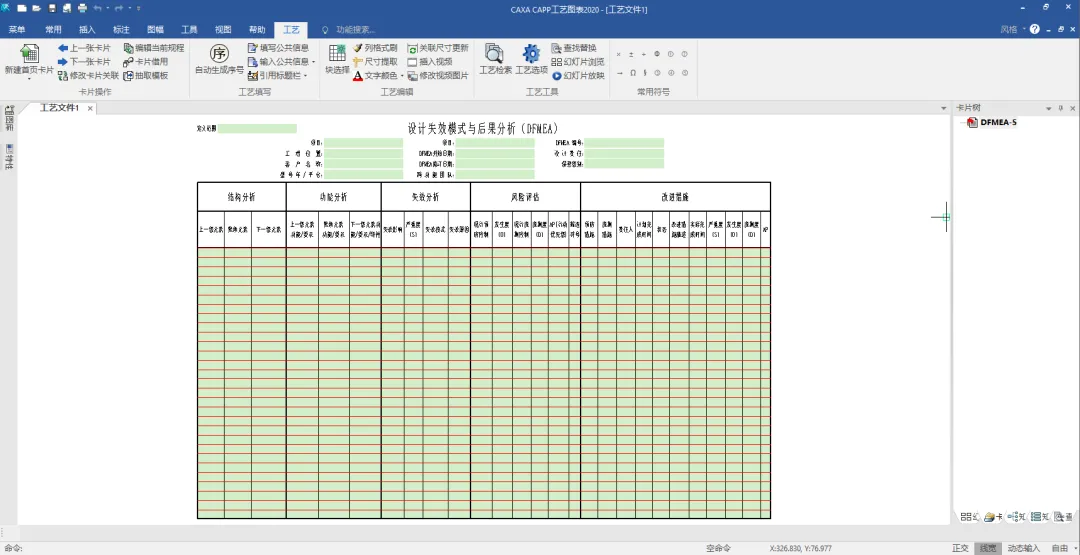Toggle Dynamic Input (动态输入) in status bar
The height and width of the screenshot is (555, 1080).
click(x=1024, y=549)
